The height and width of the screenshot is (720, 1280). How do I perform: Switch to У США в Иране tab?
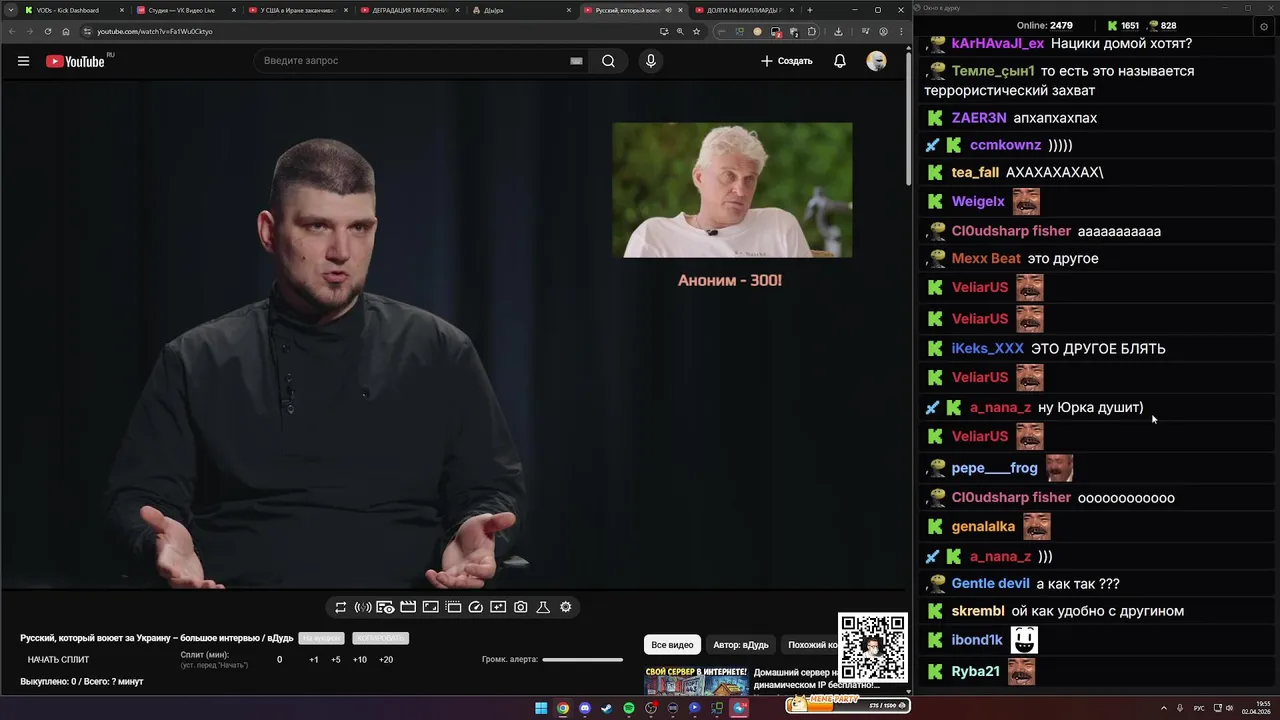click(299, 10)
